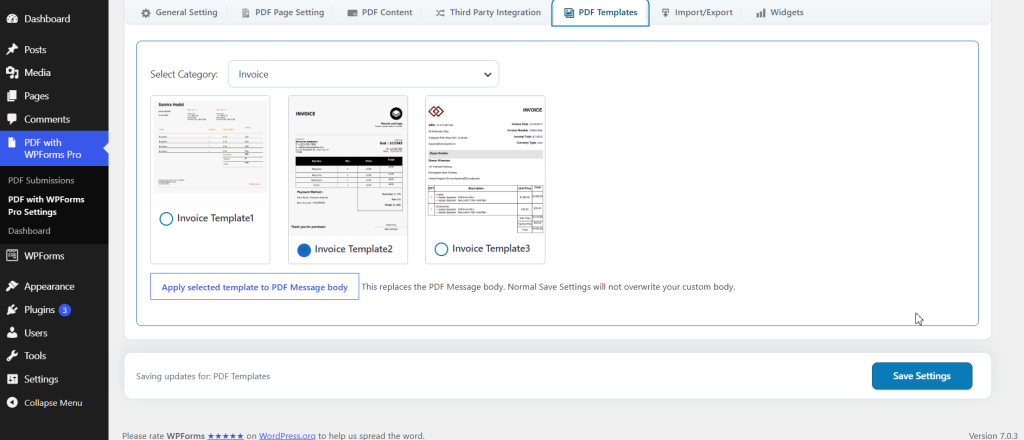Click the Tools wrench icon
Screen dimensions: 1024x440
click(x=12, y=356)
